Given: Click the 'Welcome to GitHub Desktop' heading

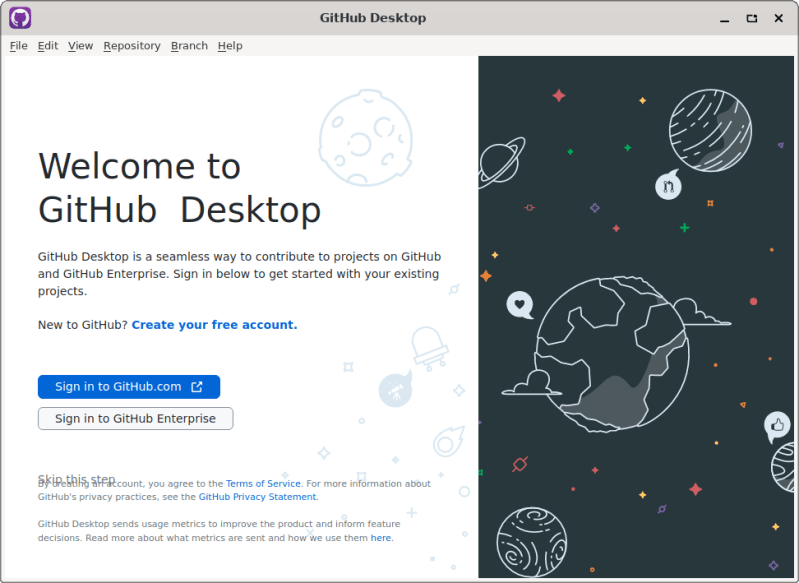Looking at the screenshot, I should click(x=179, y=188).
